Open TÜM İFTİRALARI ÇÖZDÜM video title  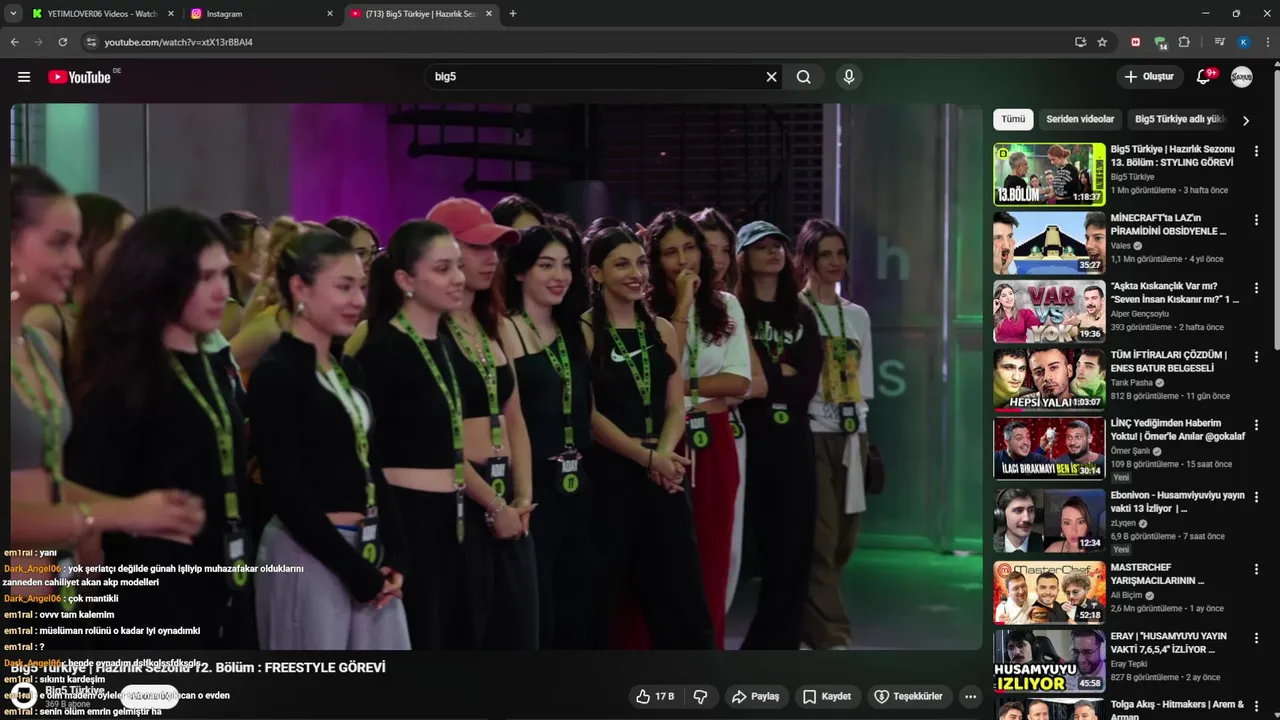(1169, 361)
